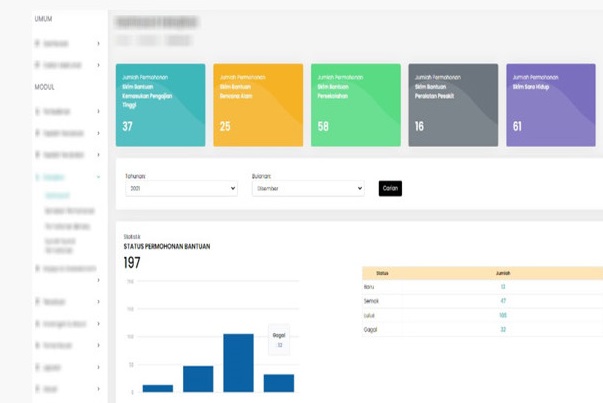Click the orange Bencana Alam card
The height and width of the screenshot is (403, 603).
pyautogui.click(x=257, y=105)
